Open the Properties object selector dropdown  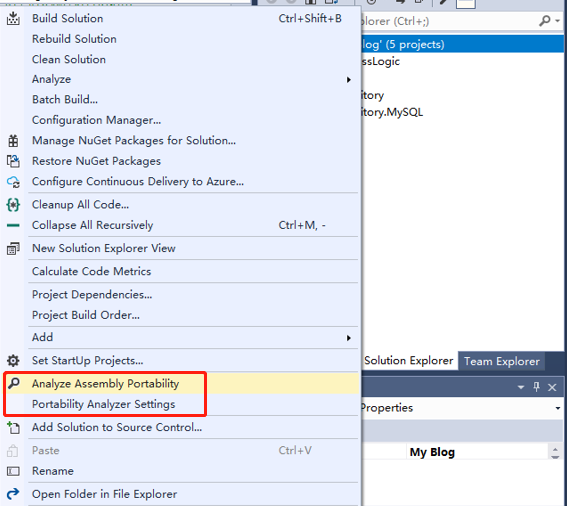(558, 408)
